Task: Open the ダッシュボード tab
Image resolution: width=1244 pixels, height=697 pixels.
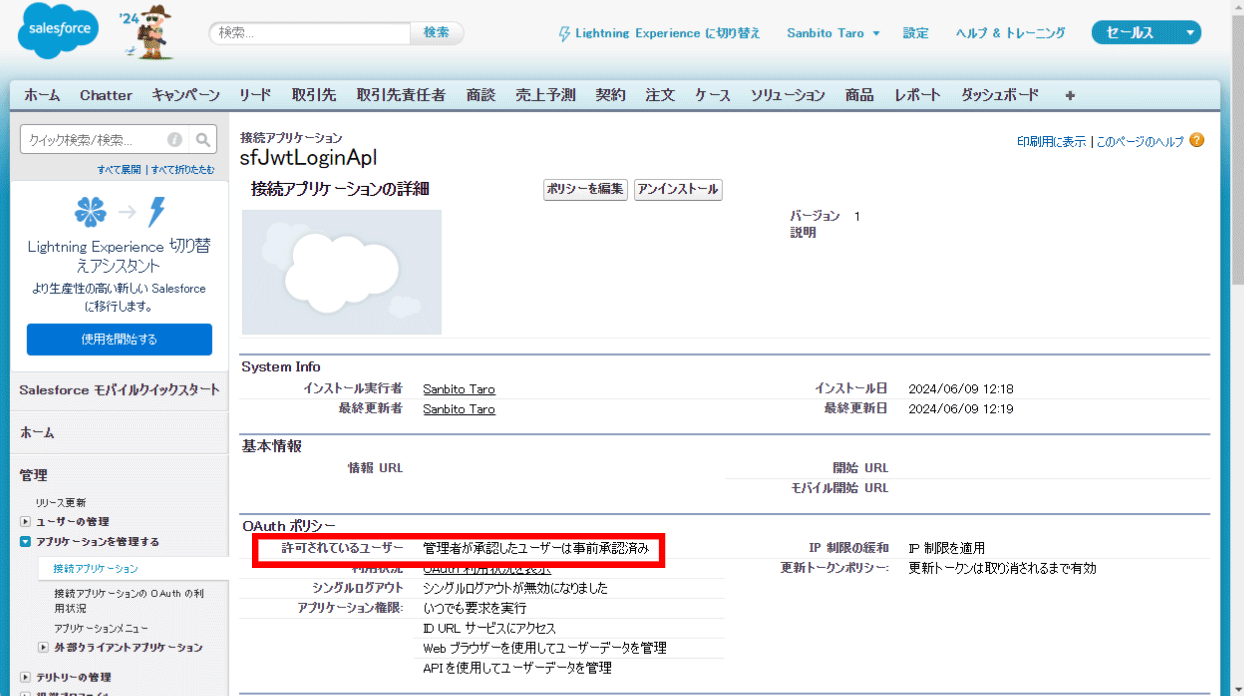Action: coord(1000,95)
